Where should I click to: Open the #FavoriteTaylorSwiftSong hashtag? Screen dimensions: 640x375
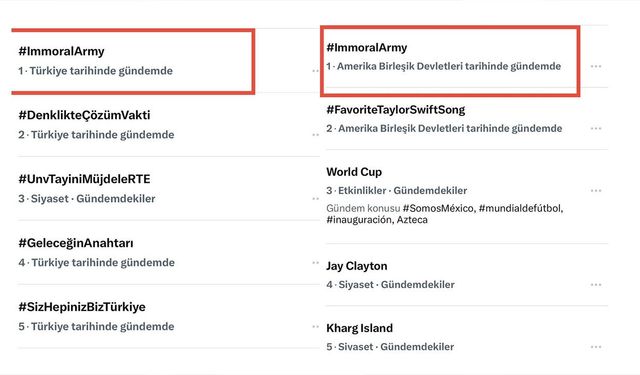tap(396, 110)
